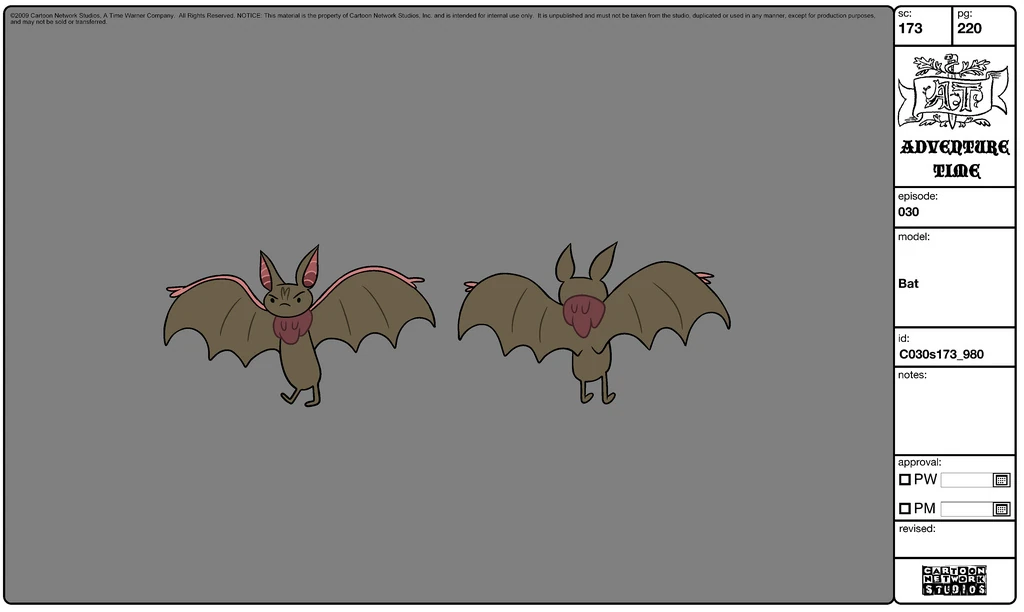Select the back-view bat drawing
1024x612 pixels.
pyautogui.click(x=594, y=323)
